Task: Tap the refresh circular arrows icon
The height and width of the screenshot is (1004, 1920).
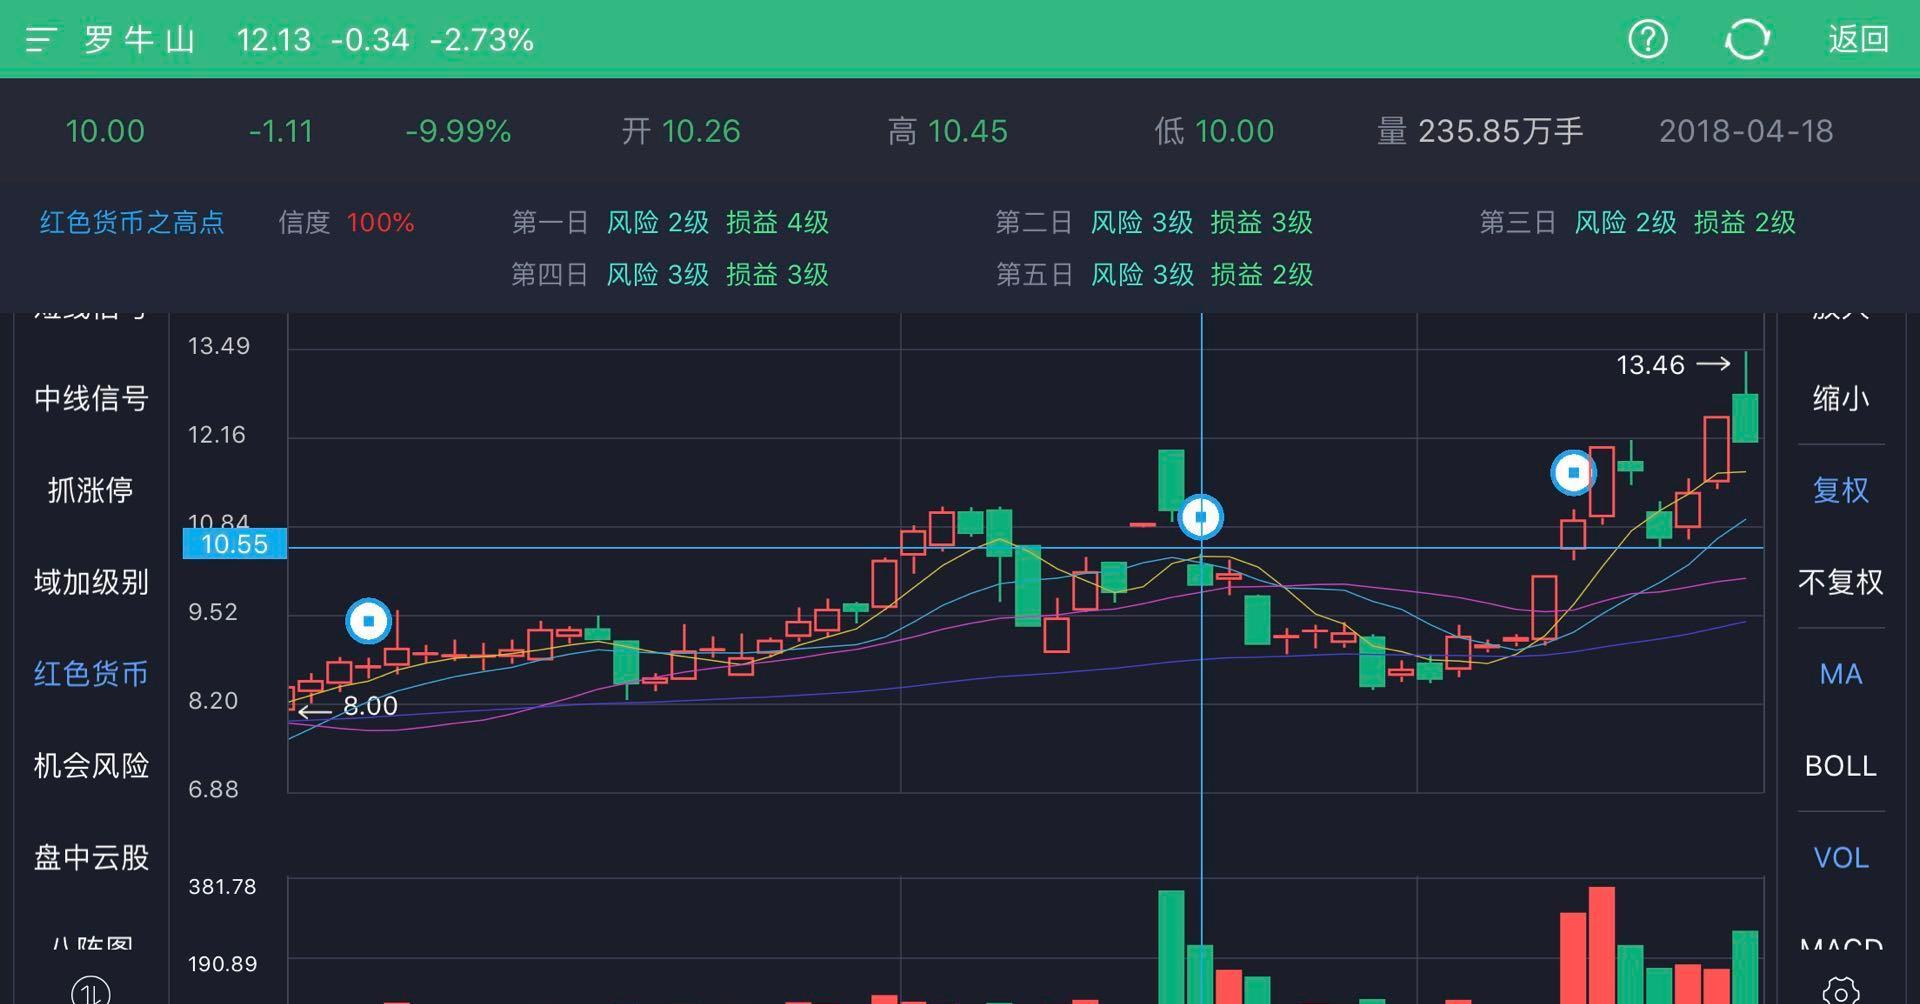Action: coord(1747,40)
